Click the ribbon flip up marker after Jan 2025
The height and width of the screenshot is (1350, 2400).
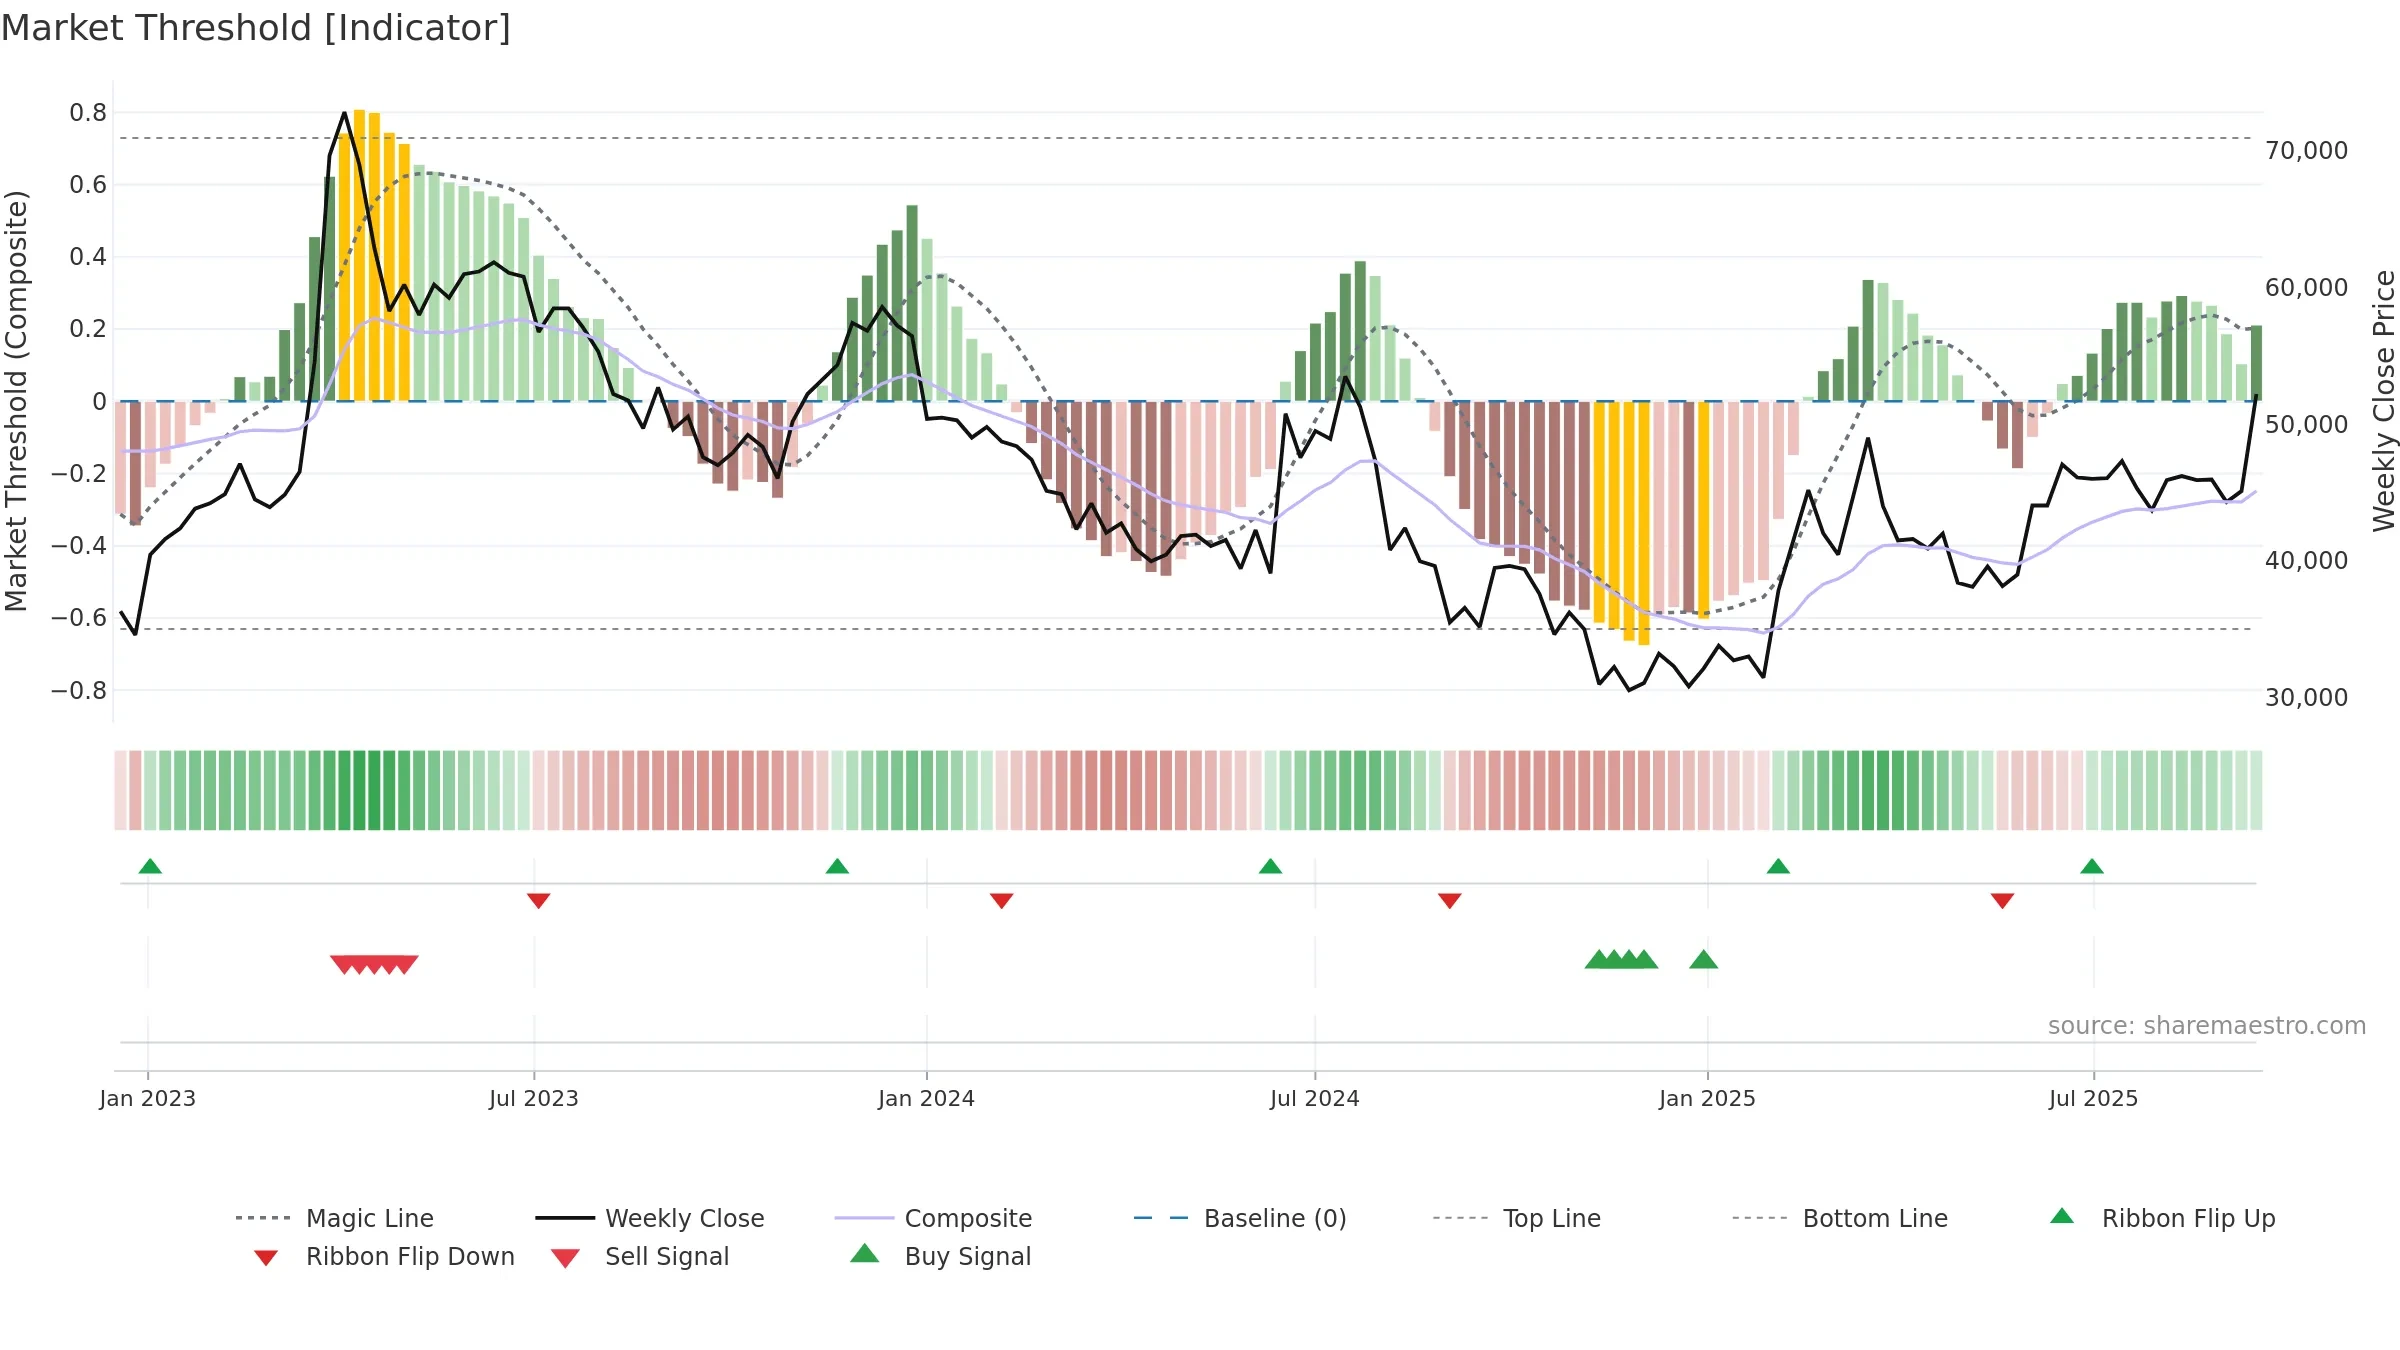[1778, 866]
